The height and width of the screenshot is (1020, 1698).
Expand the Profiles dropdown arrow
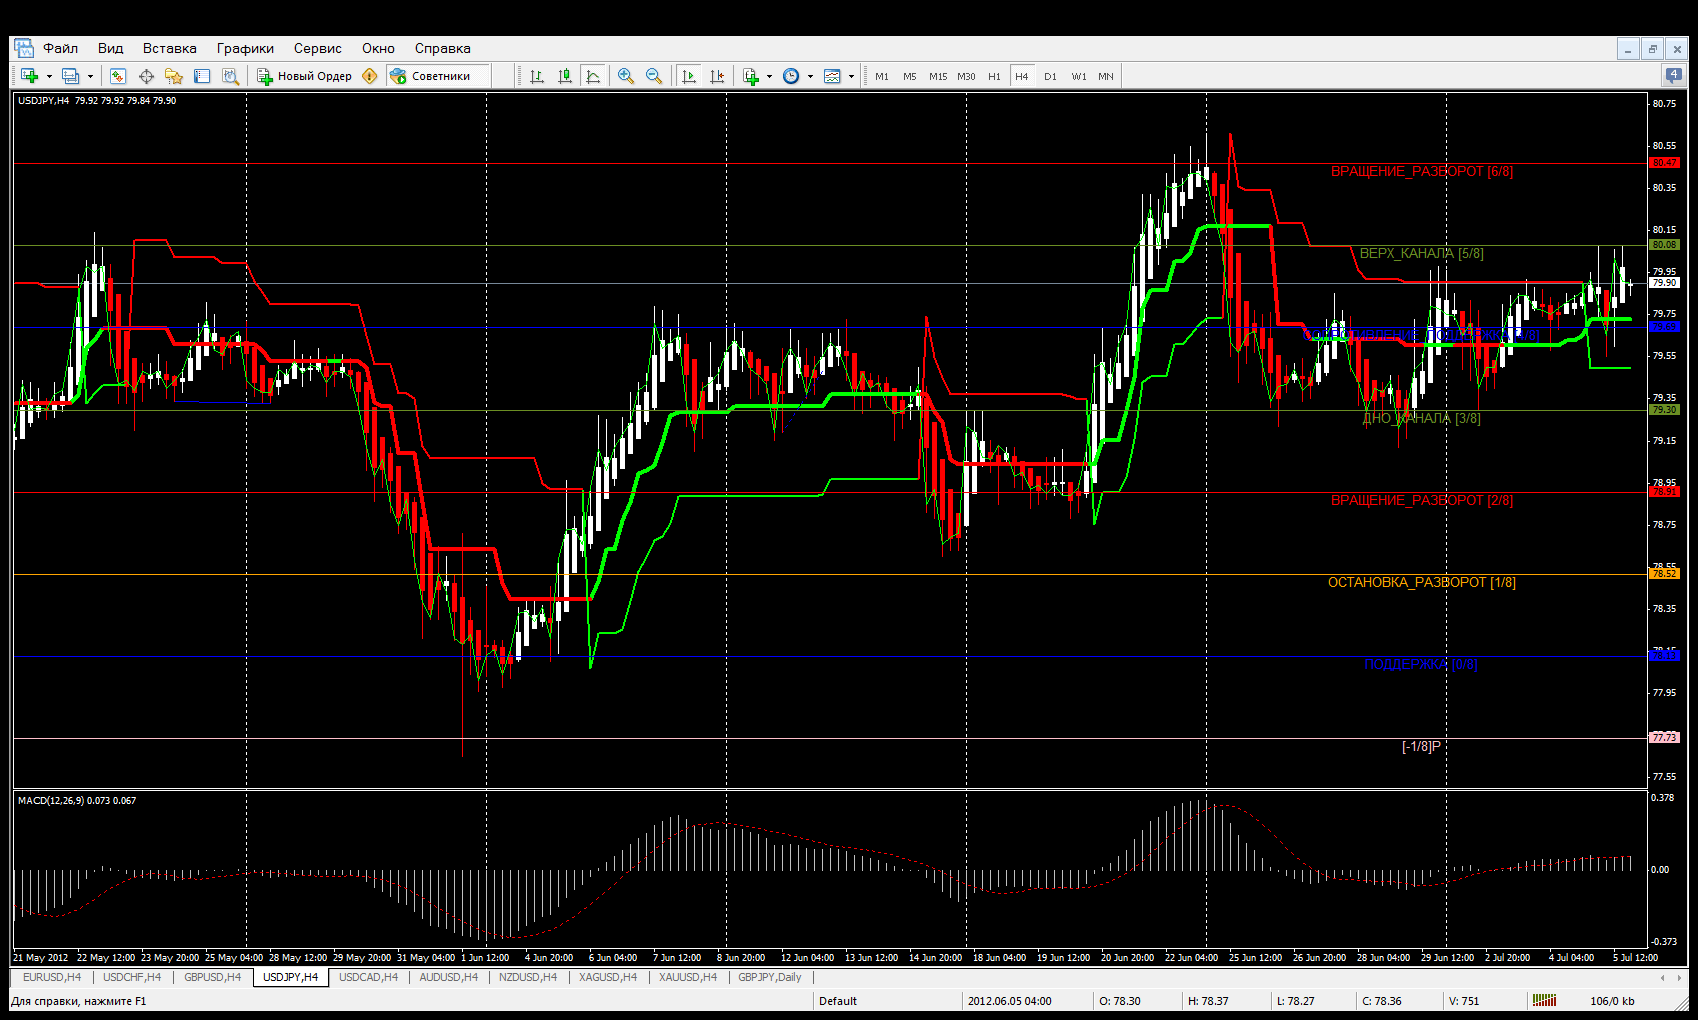[90, 76]
